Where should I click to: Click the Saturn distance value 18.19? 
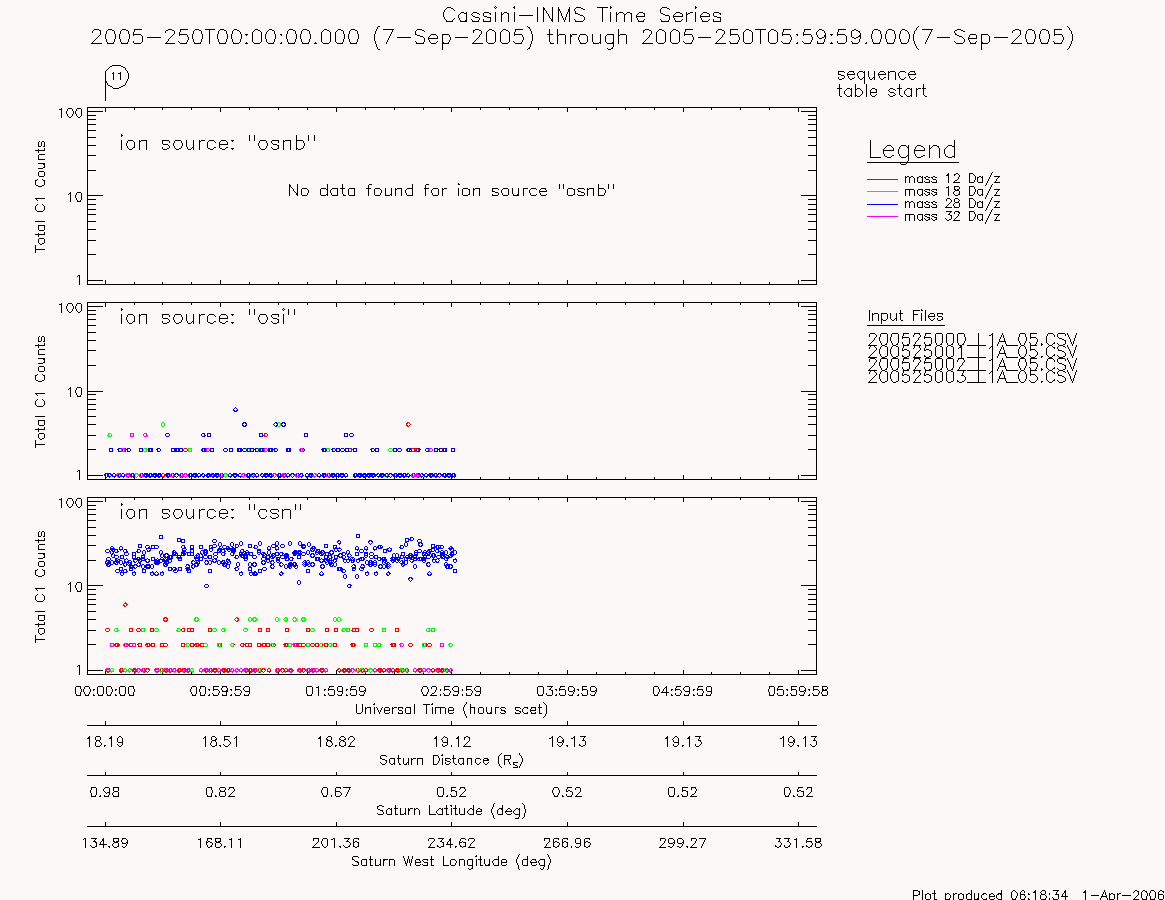105,742
